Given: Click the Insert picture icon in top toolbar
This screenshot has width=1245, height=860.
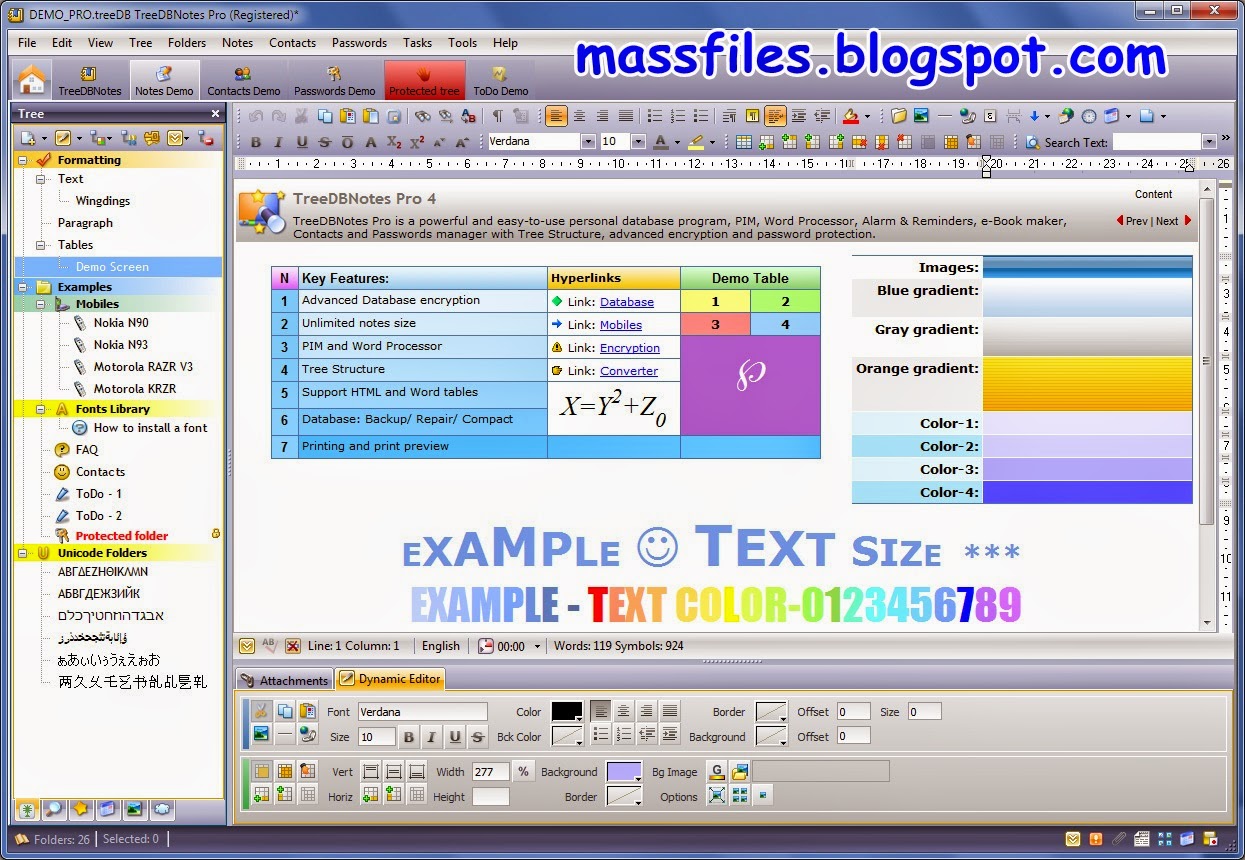Looking at the screenshot, I should click(921, 116).
